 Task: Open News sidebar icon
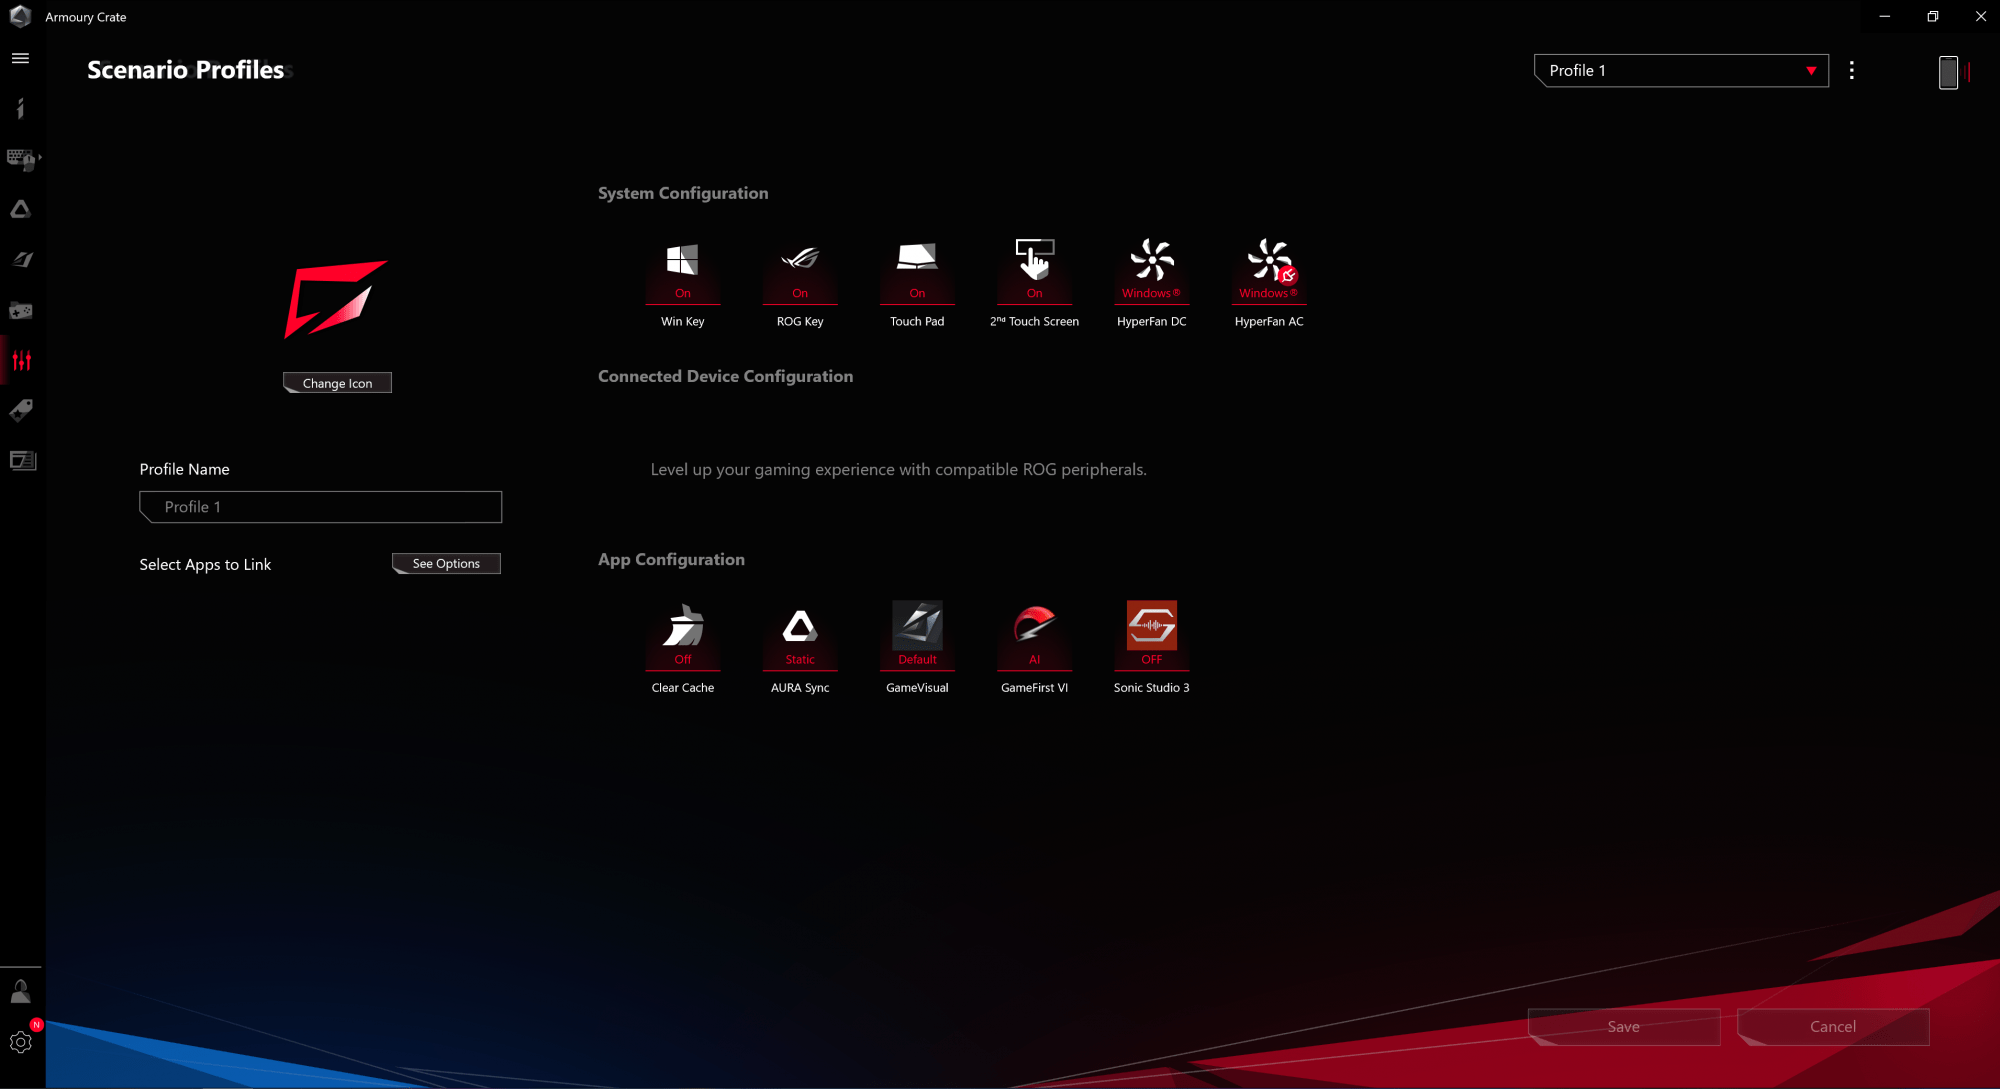(x=22, y=460)
